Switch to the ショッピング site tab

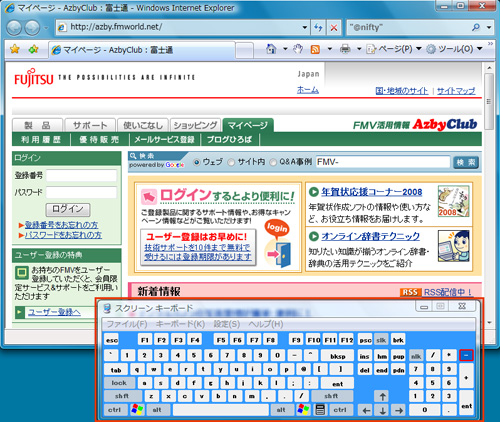pyautogui.click(x=195, y=125)
